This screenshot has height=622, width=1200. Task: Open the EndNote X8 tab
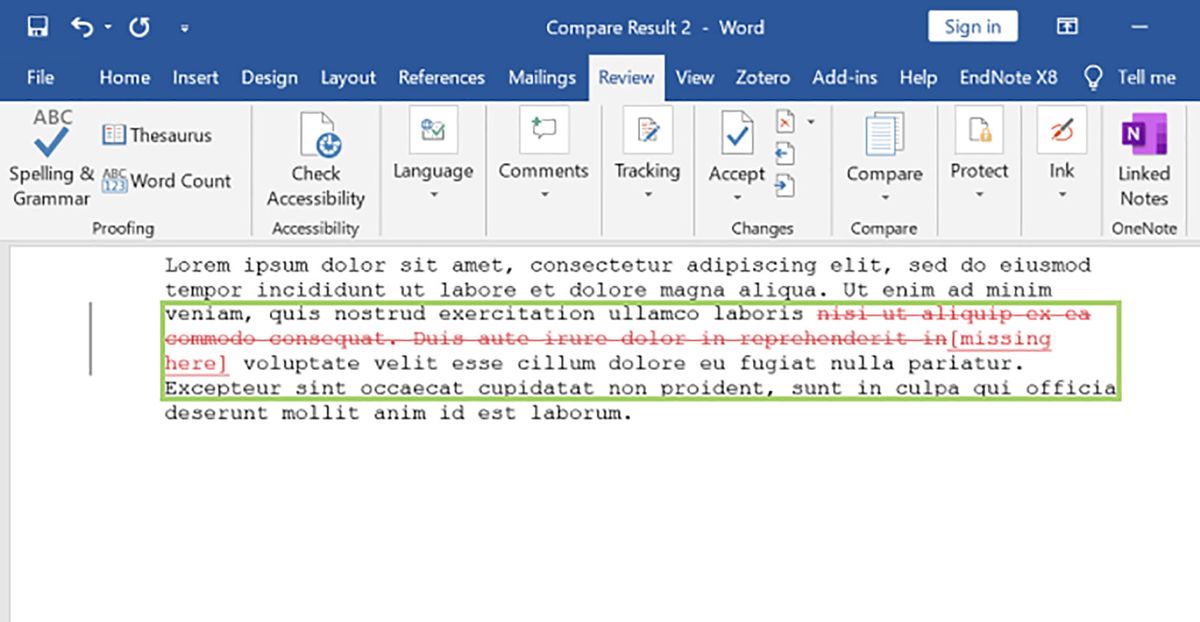click(1008, 77)
